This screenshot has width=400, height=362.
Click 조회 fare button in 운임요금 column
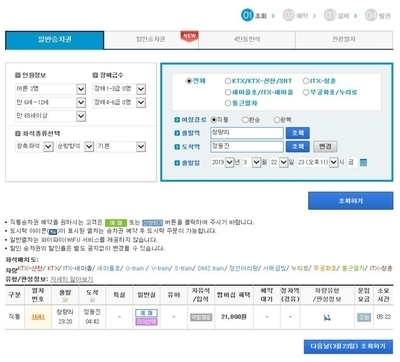pyautogui.click(x=364, y=318)
